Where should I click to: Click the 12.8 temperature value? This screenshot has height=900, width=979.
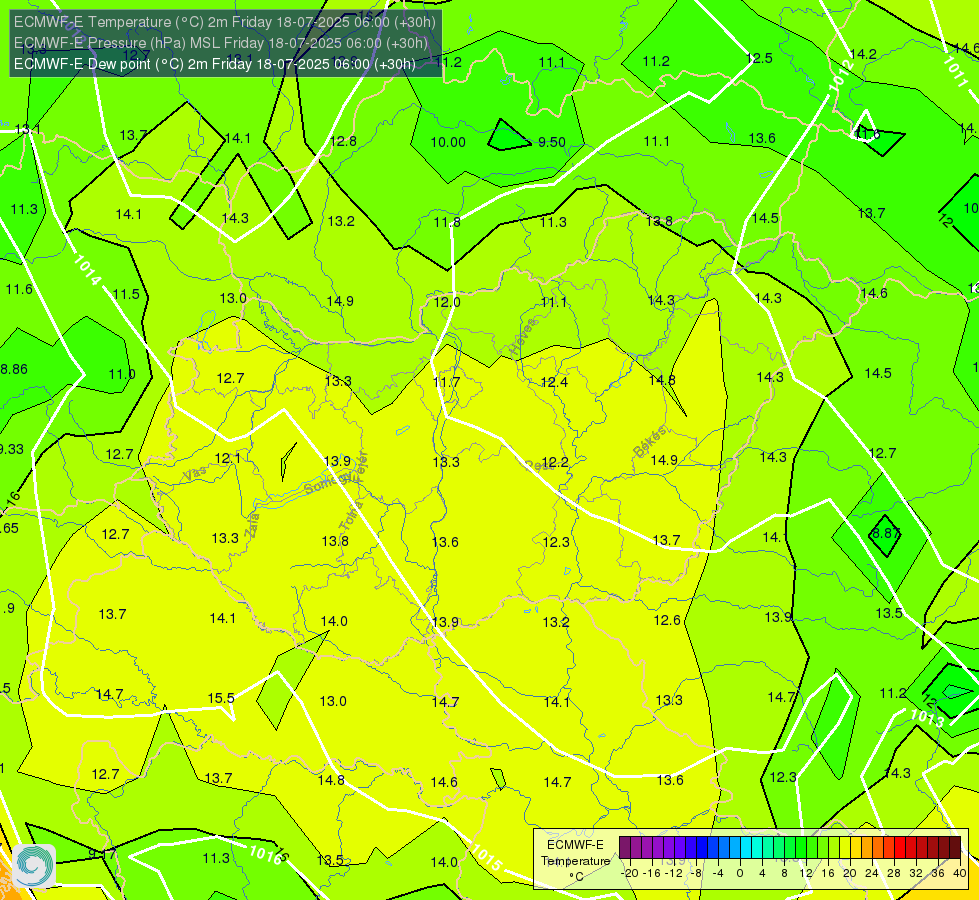(x=343, y=141)
